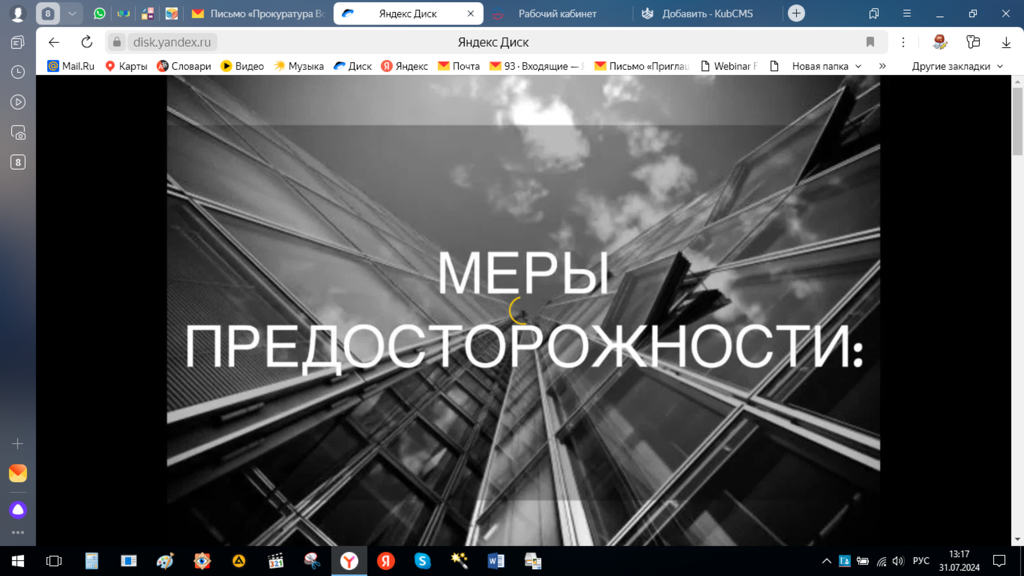1024x576 pixels.
Task: Switch to the Рабочий кабинет tab
Action: 556,14
